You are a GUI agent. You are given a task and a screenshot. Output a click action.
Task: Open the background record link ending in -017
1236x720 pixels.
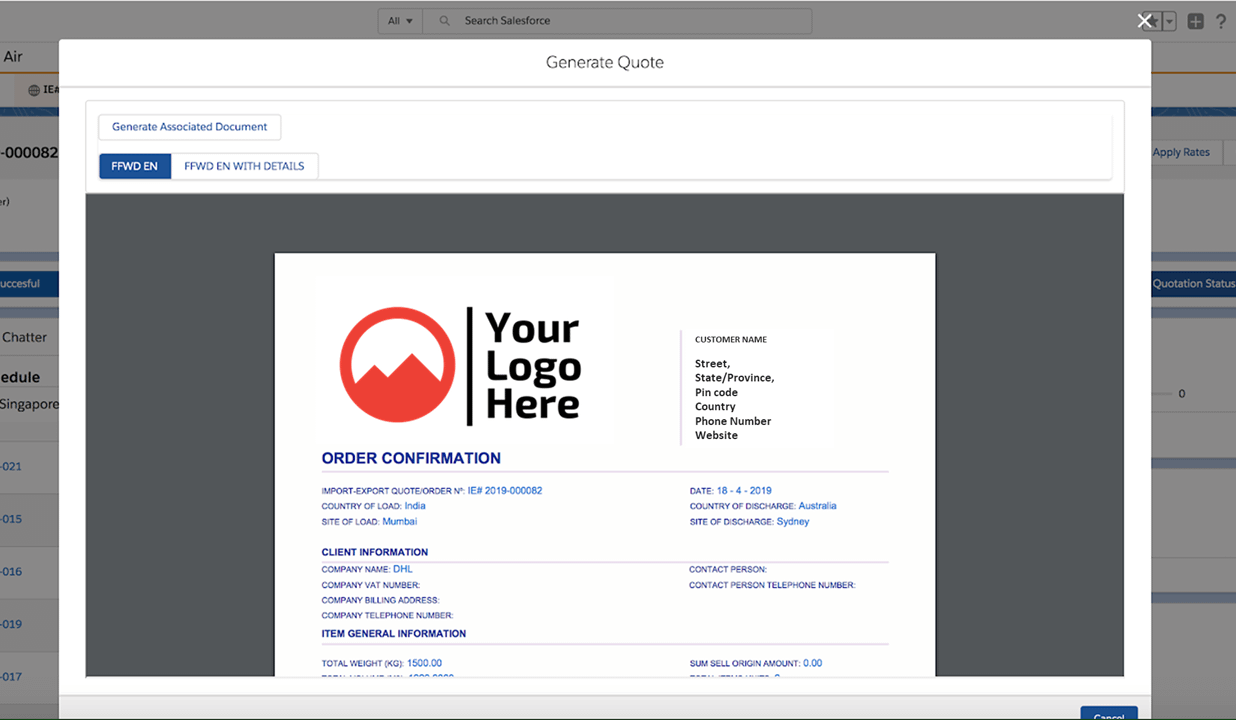[11, 677]
